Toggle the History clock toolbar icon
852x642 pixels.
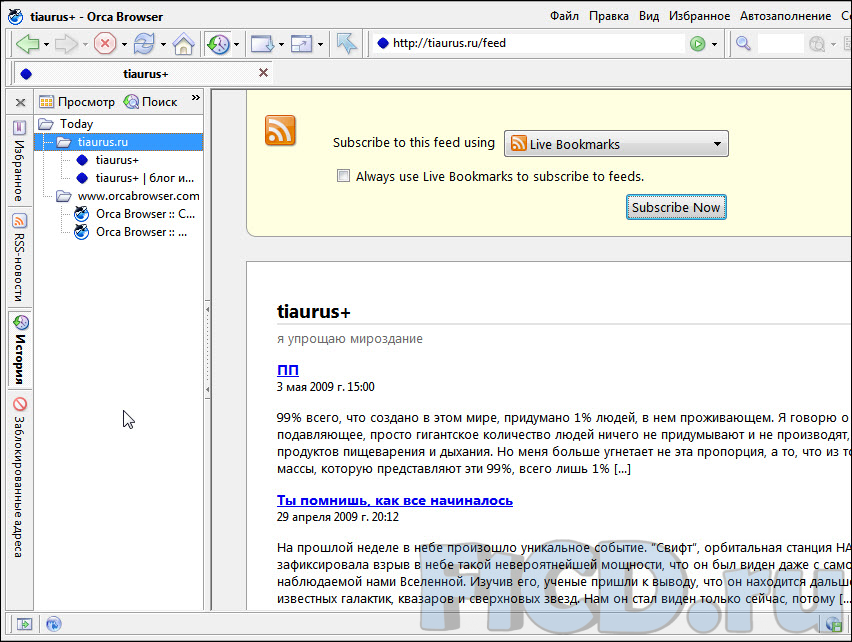tap(218, 43)
